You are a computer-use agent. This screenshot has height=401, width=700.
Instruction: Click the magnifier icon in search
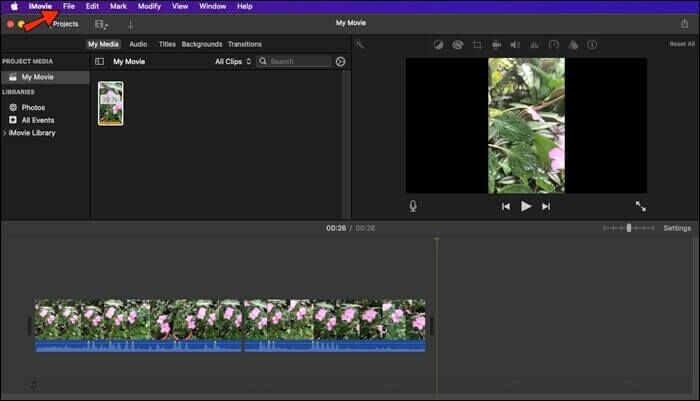[x=263, y=61]
